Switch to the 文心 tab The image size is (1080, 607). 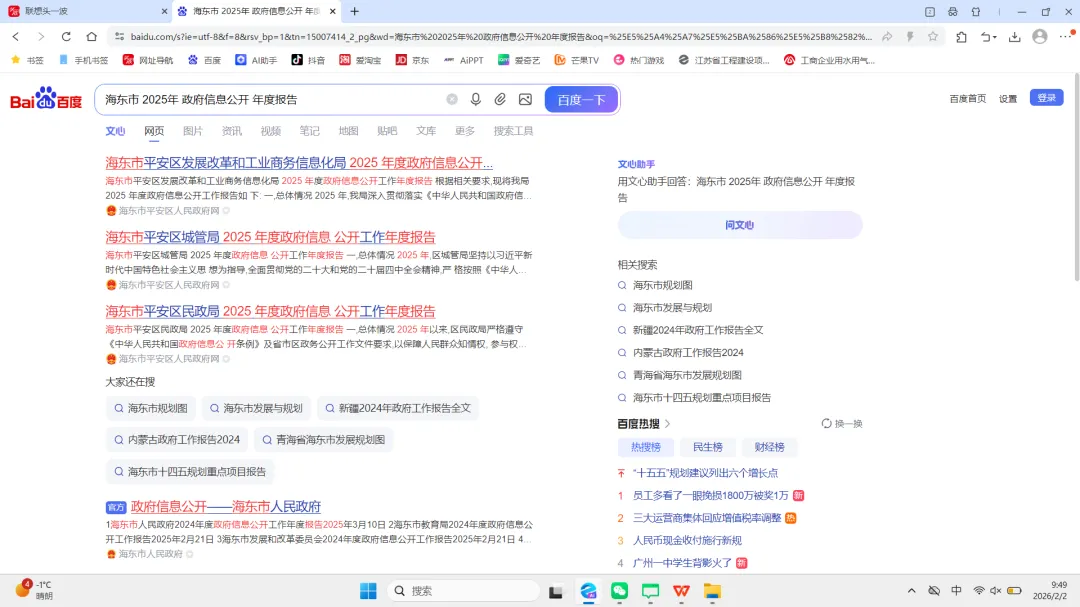[x=115, y=131]
